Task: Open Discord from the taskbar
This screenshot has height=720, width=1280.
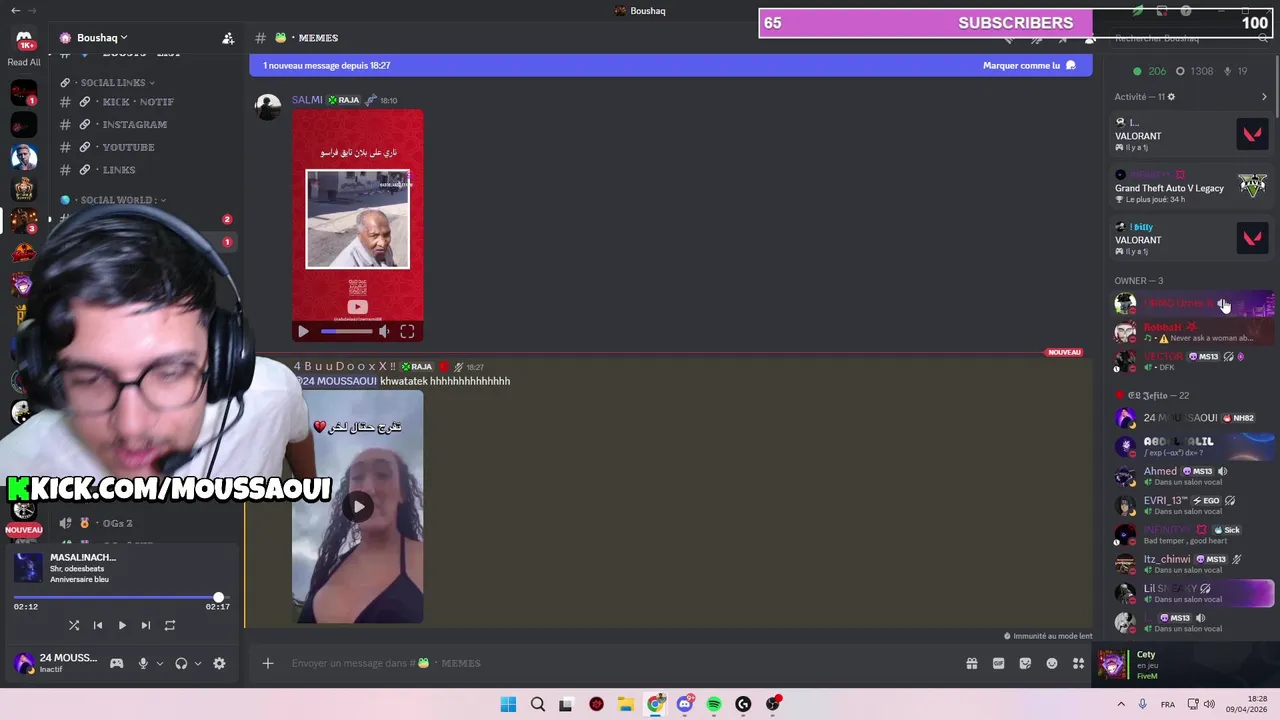Action: [x=685, y=704]
